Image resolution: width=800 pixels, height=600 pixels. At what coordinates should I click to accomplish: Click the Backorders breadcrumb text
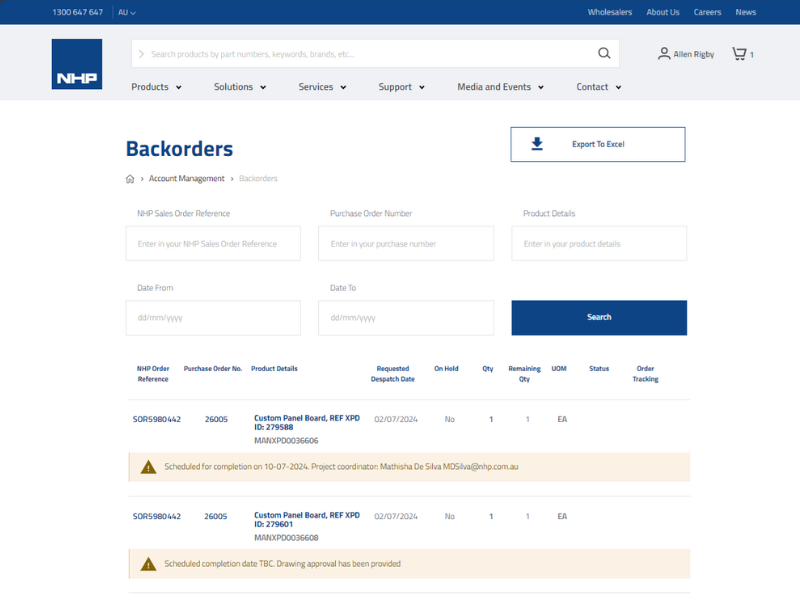click(x=258, y=179)
